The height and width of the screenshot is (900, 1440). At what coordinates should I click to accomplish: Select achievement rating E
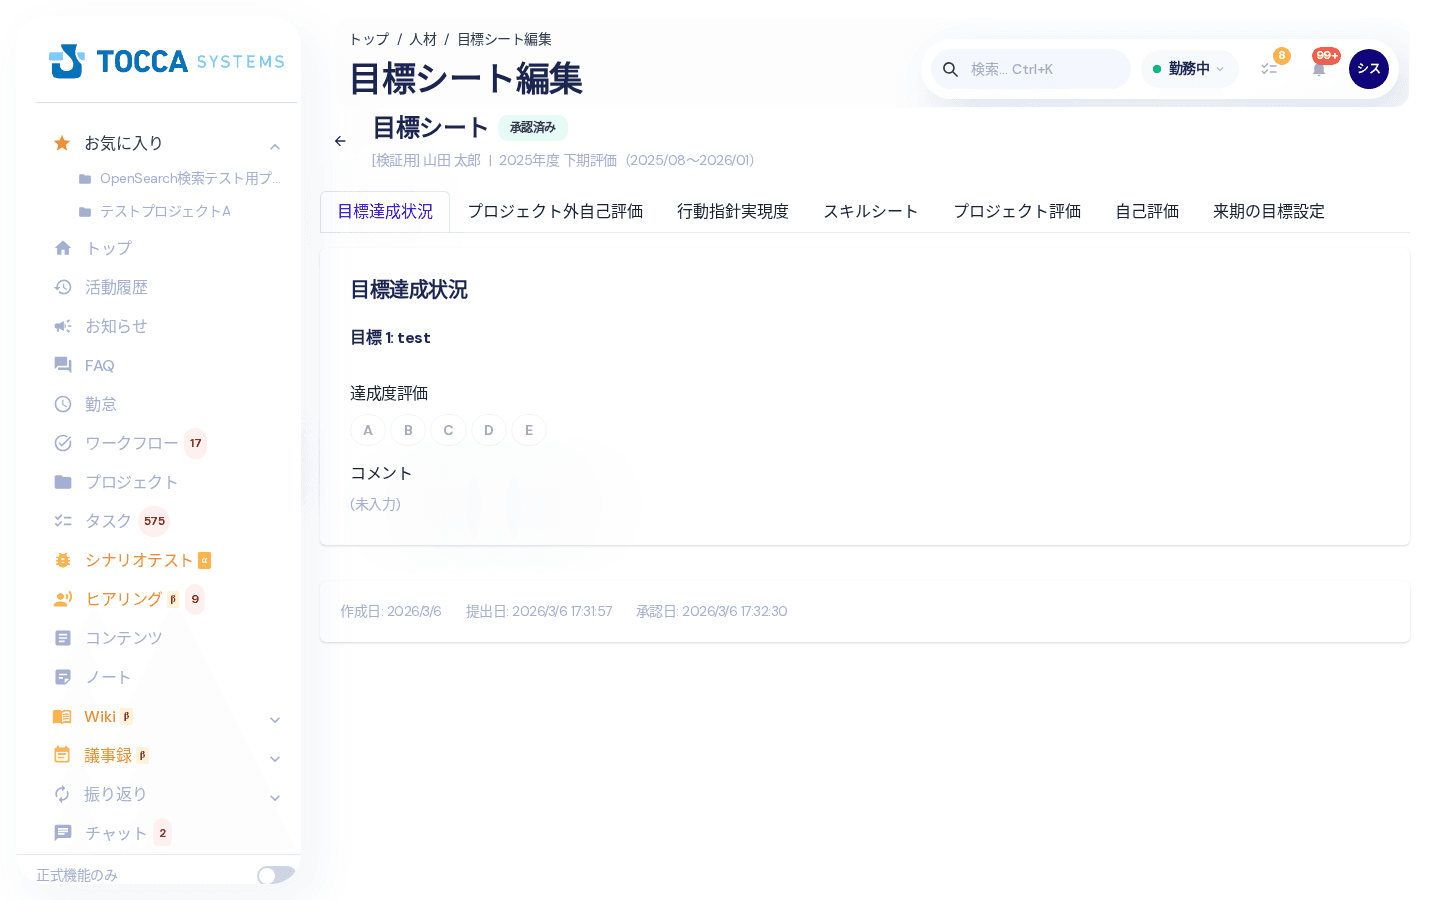pos(529,430)
